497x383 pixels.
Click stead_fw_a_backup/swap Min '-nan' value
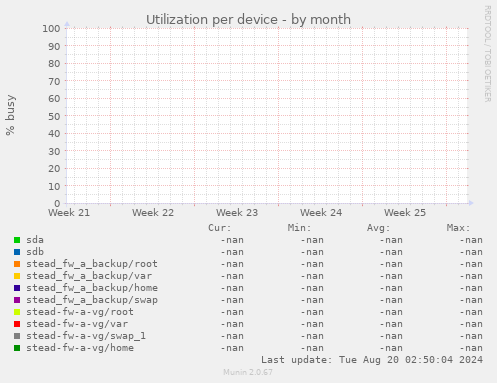click(312, 300)
